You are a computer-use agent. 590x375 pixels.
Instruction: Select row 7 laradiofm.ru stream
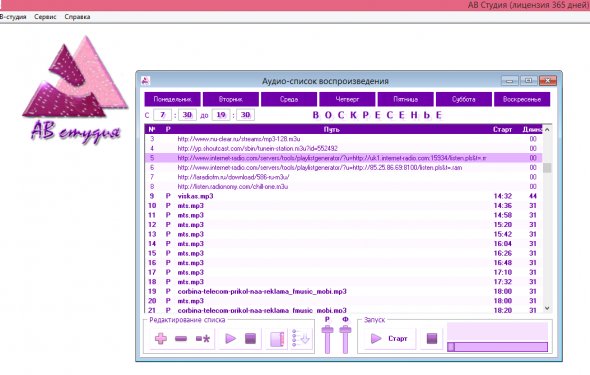coord(343,177)
